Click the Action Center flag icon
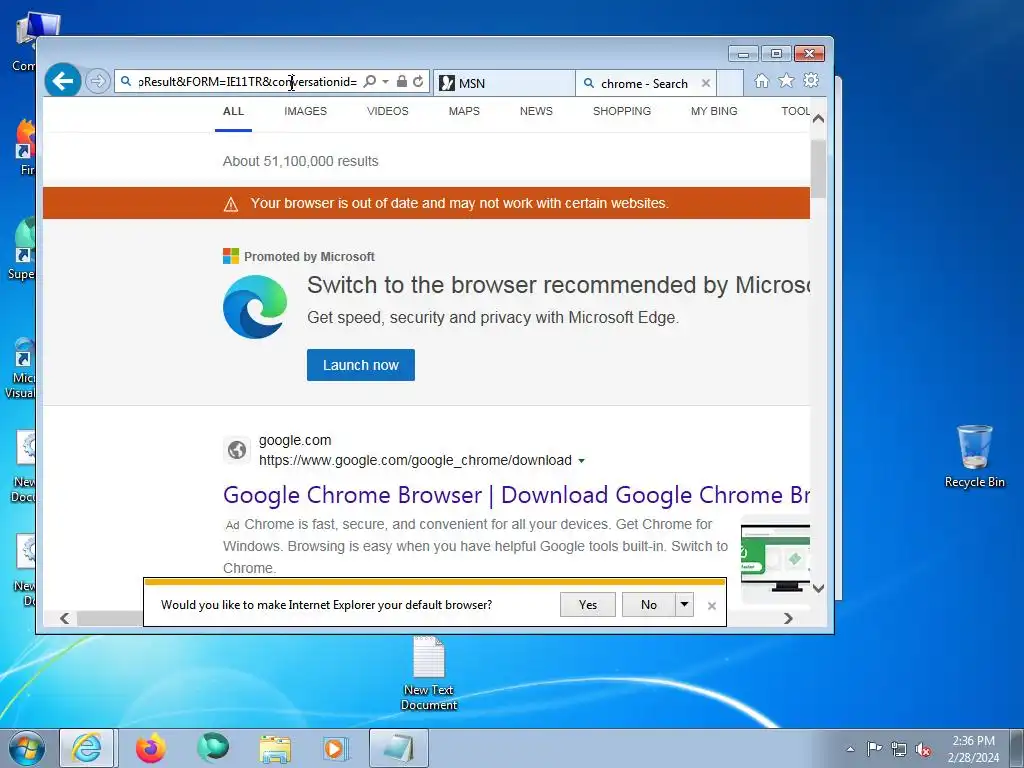Screen dimensions: 1024x768 (x=874, y=749)
